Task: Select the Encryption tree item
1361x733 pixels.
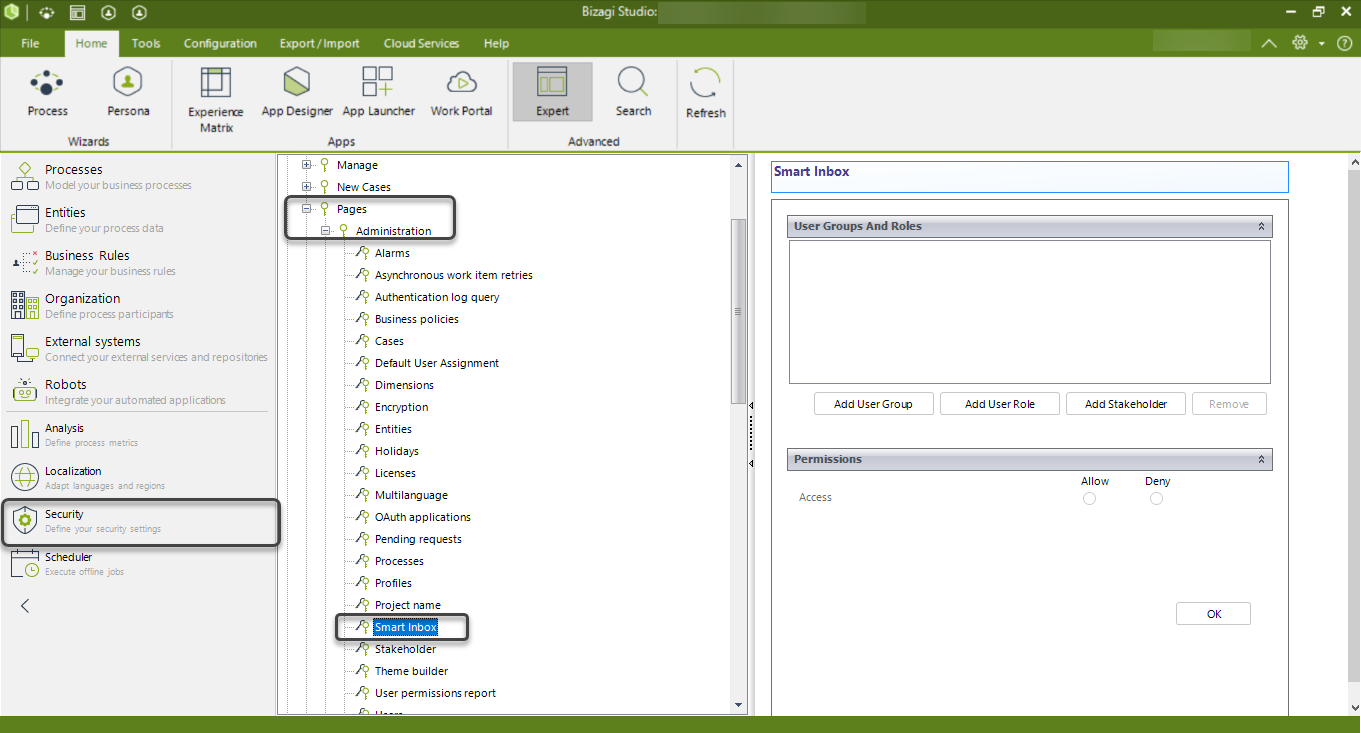Action: [401, 407]
